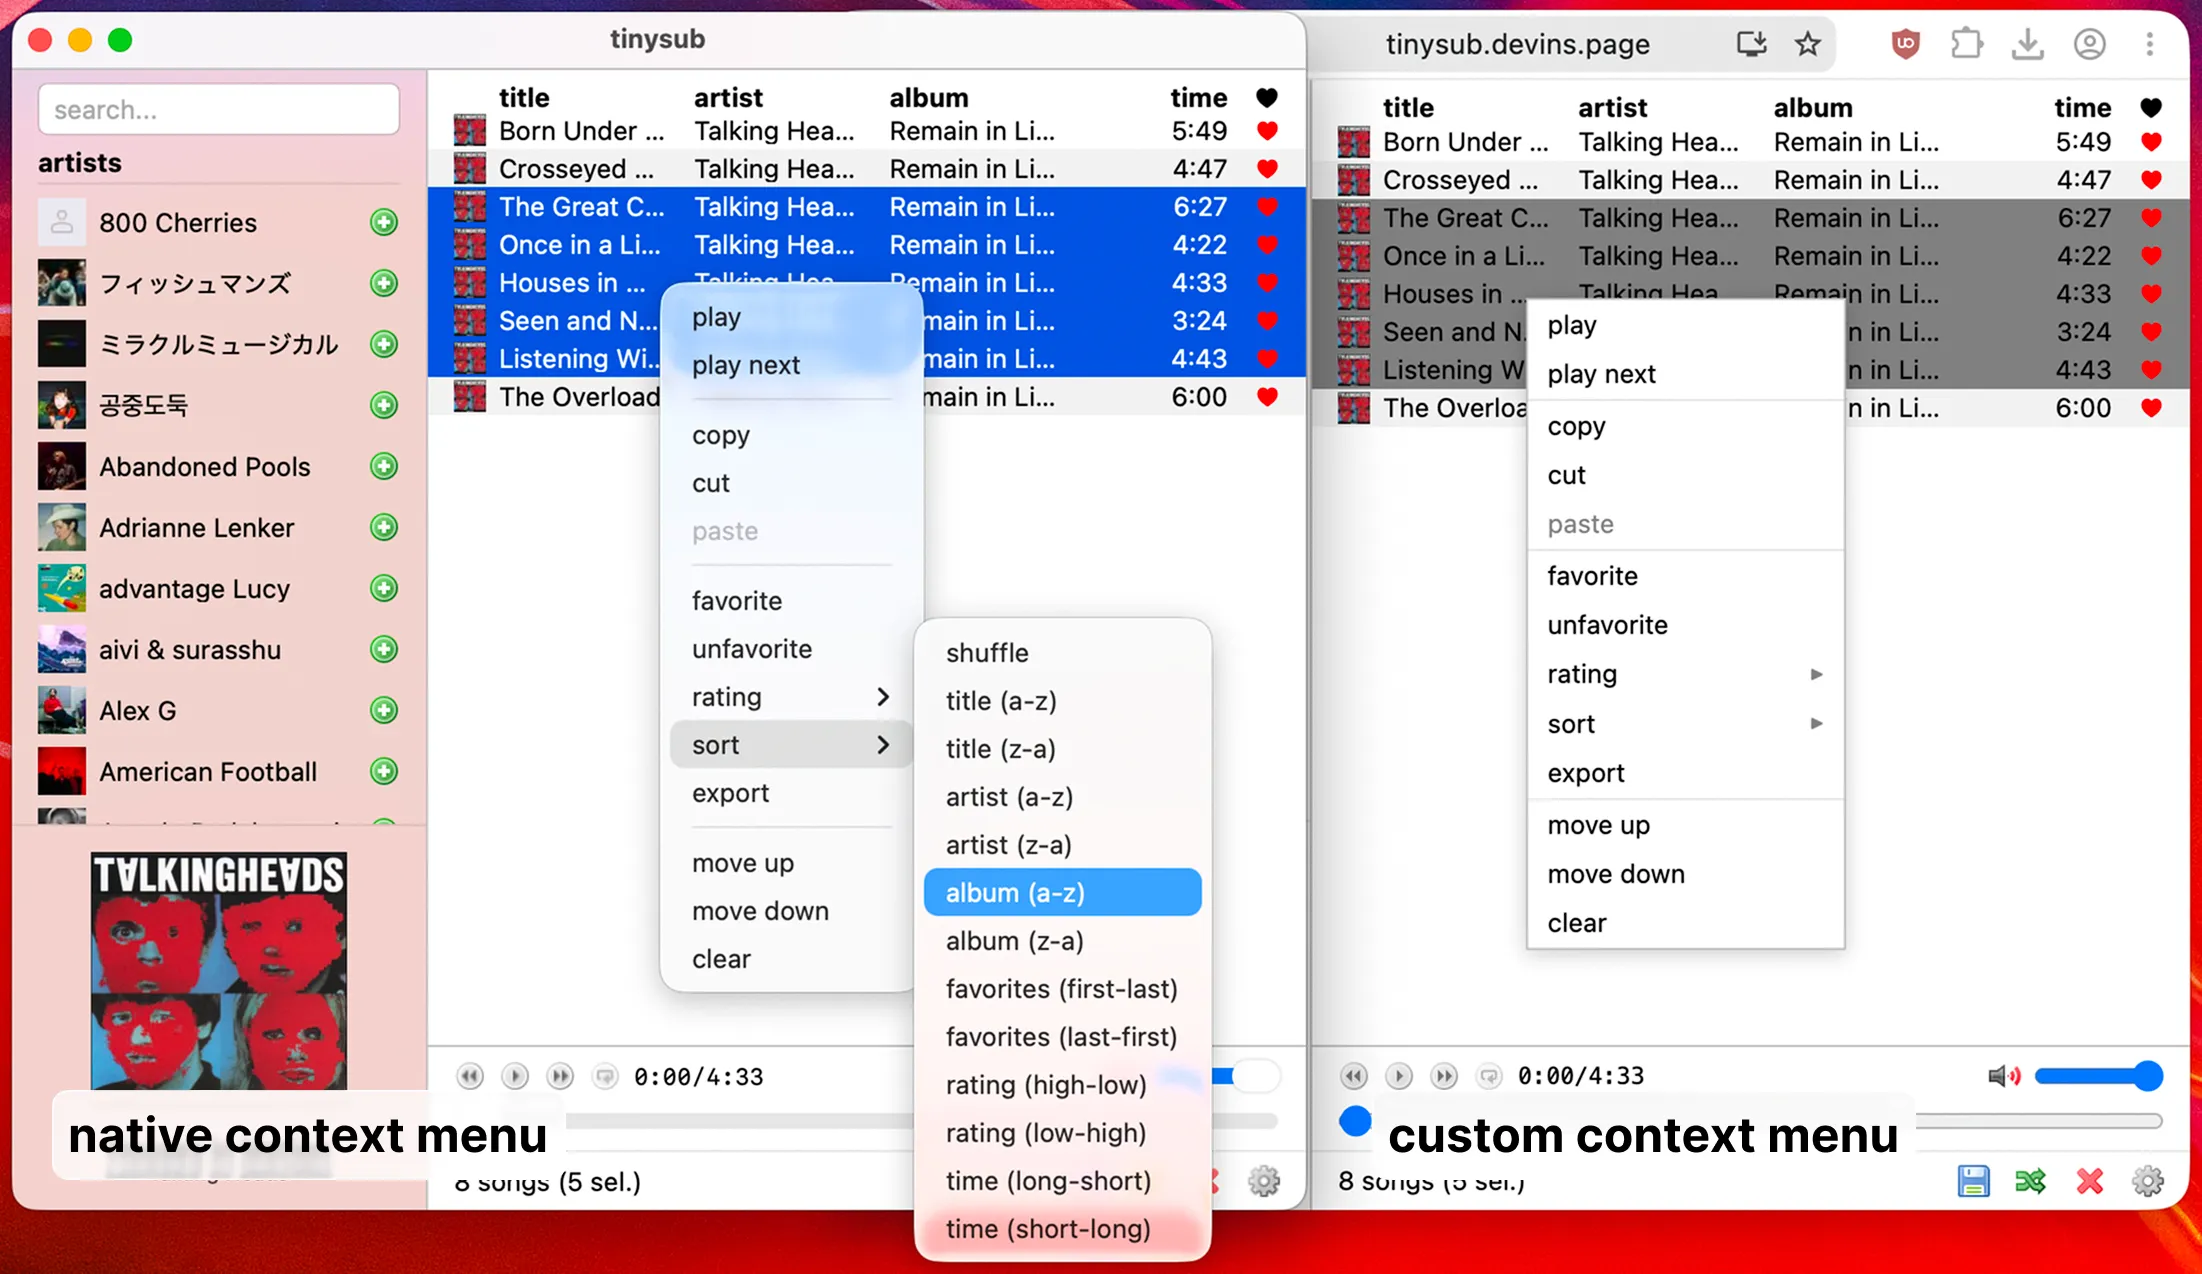
Task: Bookmark page with star icon
Action: coord(1807,44)
